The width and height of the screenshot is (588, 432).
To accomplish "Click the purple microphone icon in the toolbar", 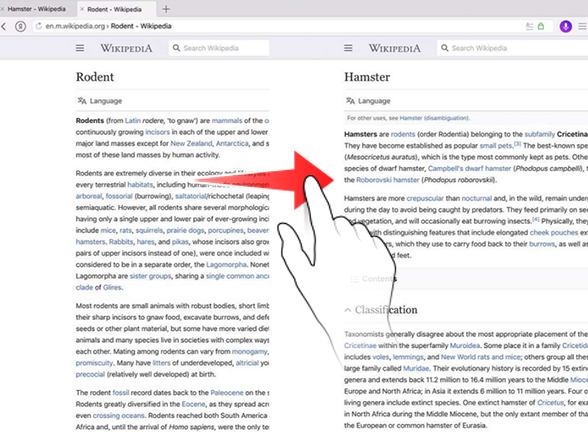I will pos(566,26).
